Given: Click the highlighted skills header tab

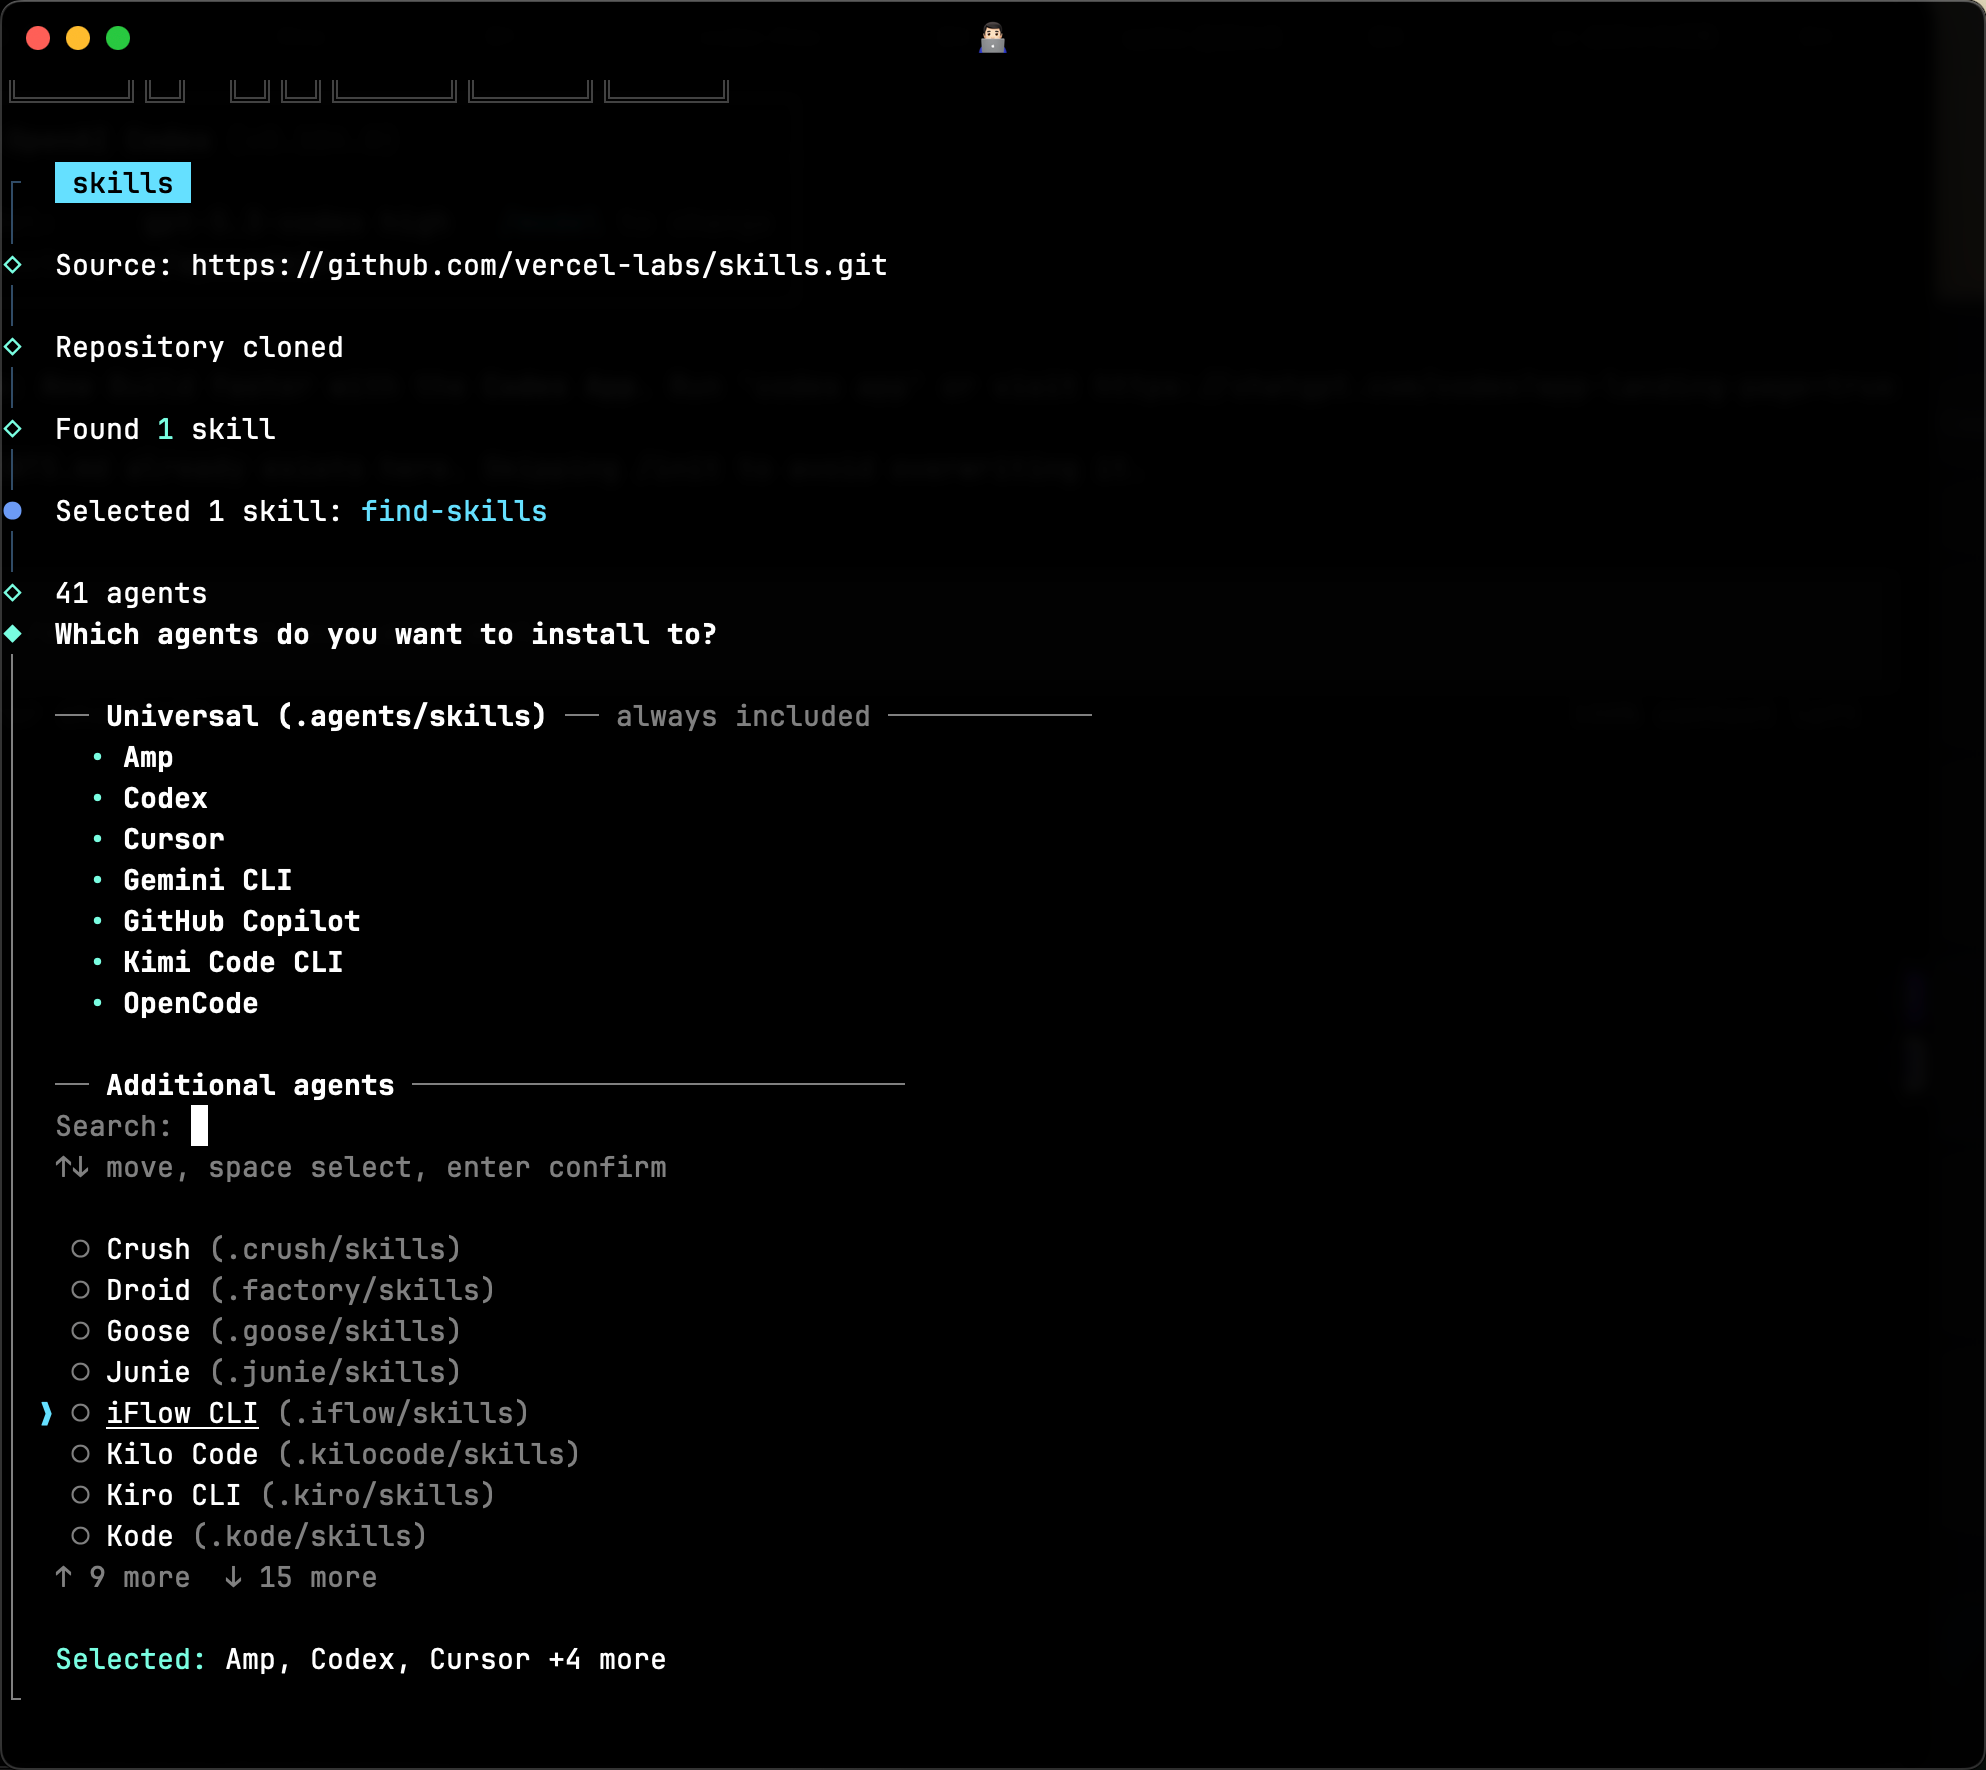Looking at the screenshot, I should click(x=123, y=183).
